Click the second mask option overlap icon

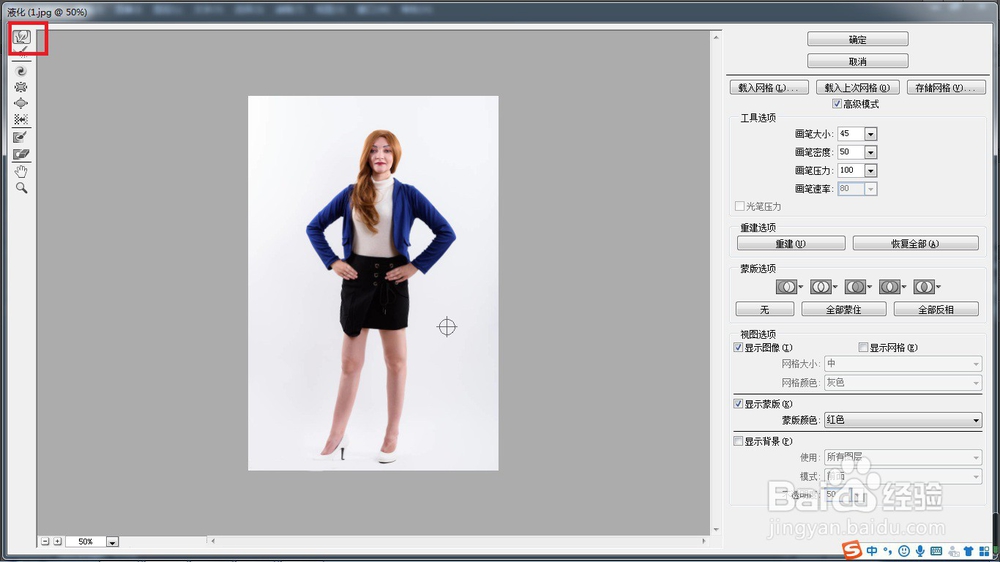(x=821, y=287)
